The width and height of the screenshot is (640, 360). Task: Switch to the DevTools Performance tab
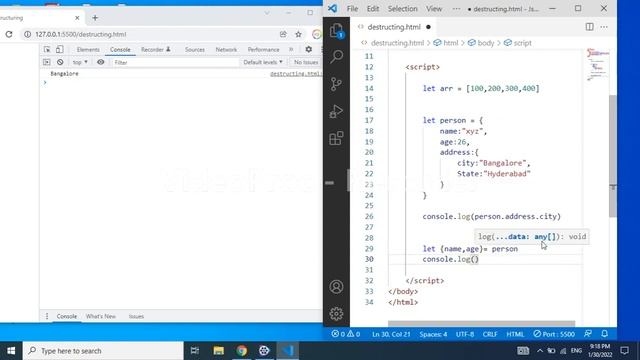tap(263, 49)
